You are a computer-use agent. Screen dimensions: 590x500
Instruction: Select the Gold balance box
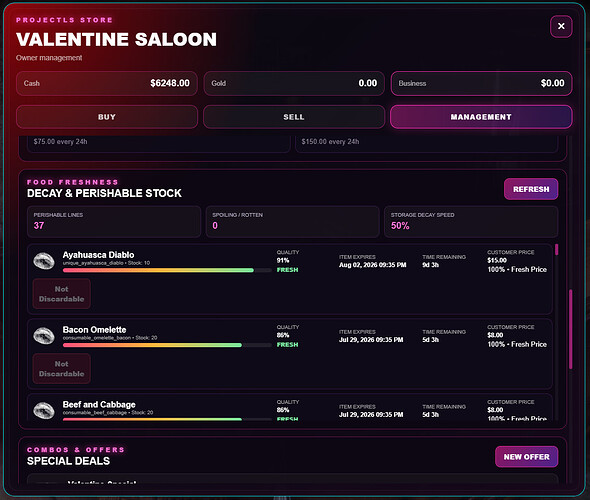pos(294,83)
